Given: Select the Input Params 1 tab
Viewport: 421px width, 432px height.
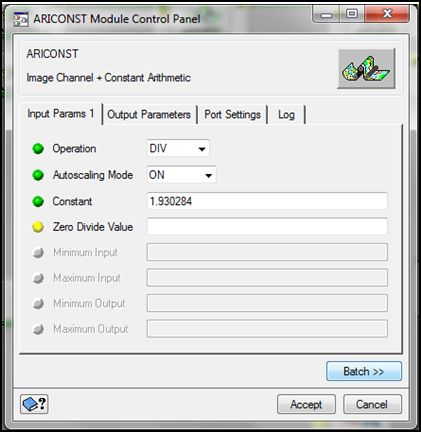Looking at the screenshot, I should pos(61,114).
